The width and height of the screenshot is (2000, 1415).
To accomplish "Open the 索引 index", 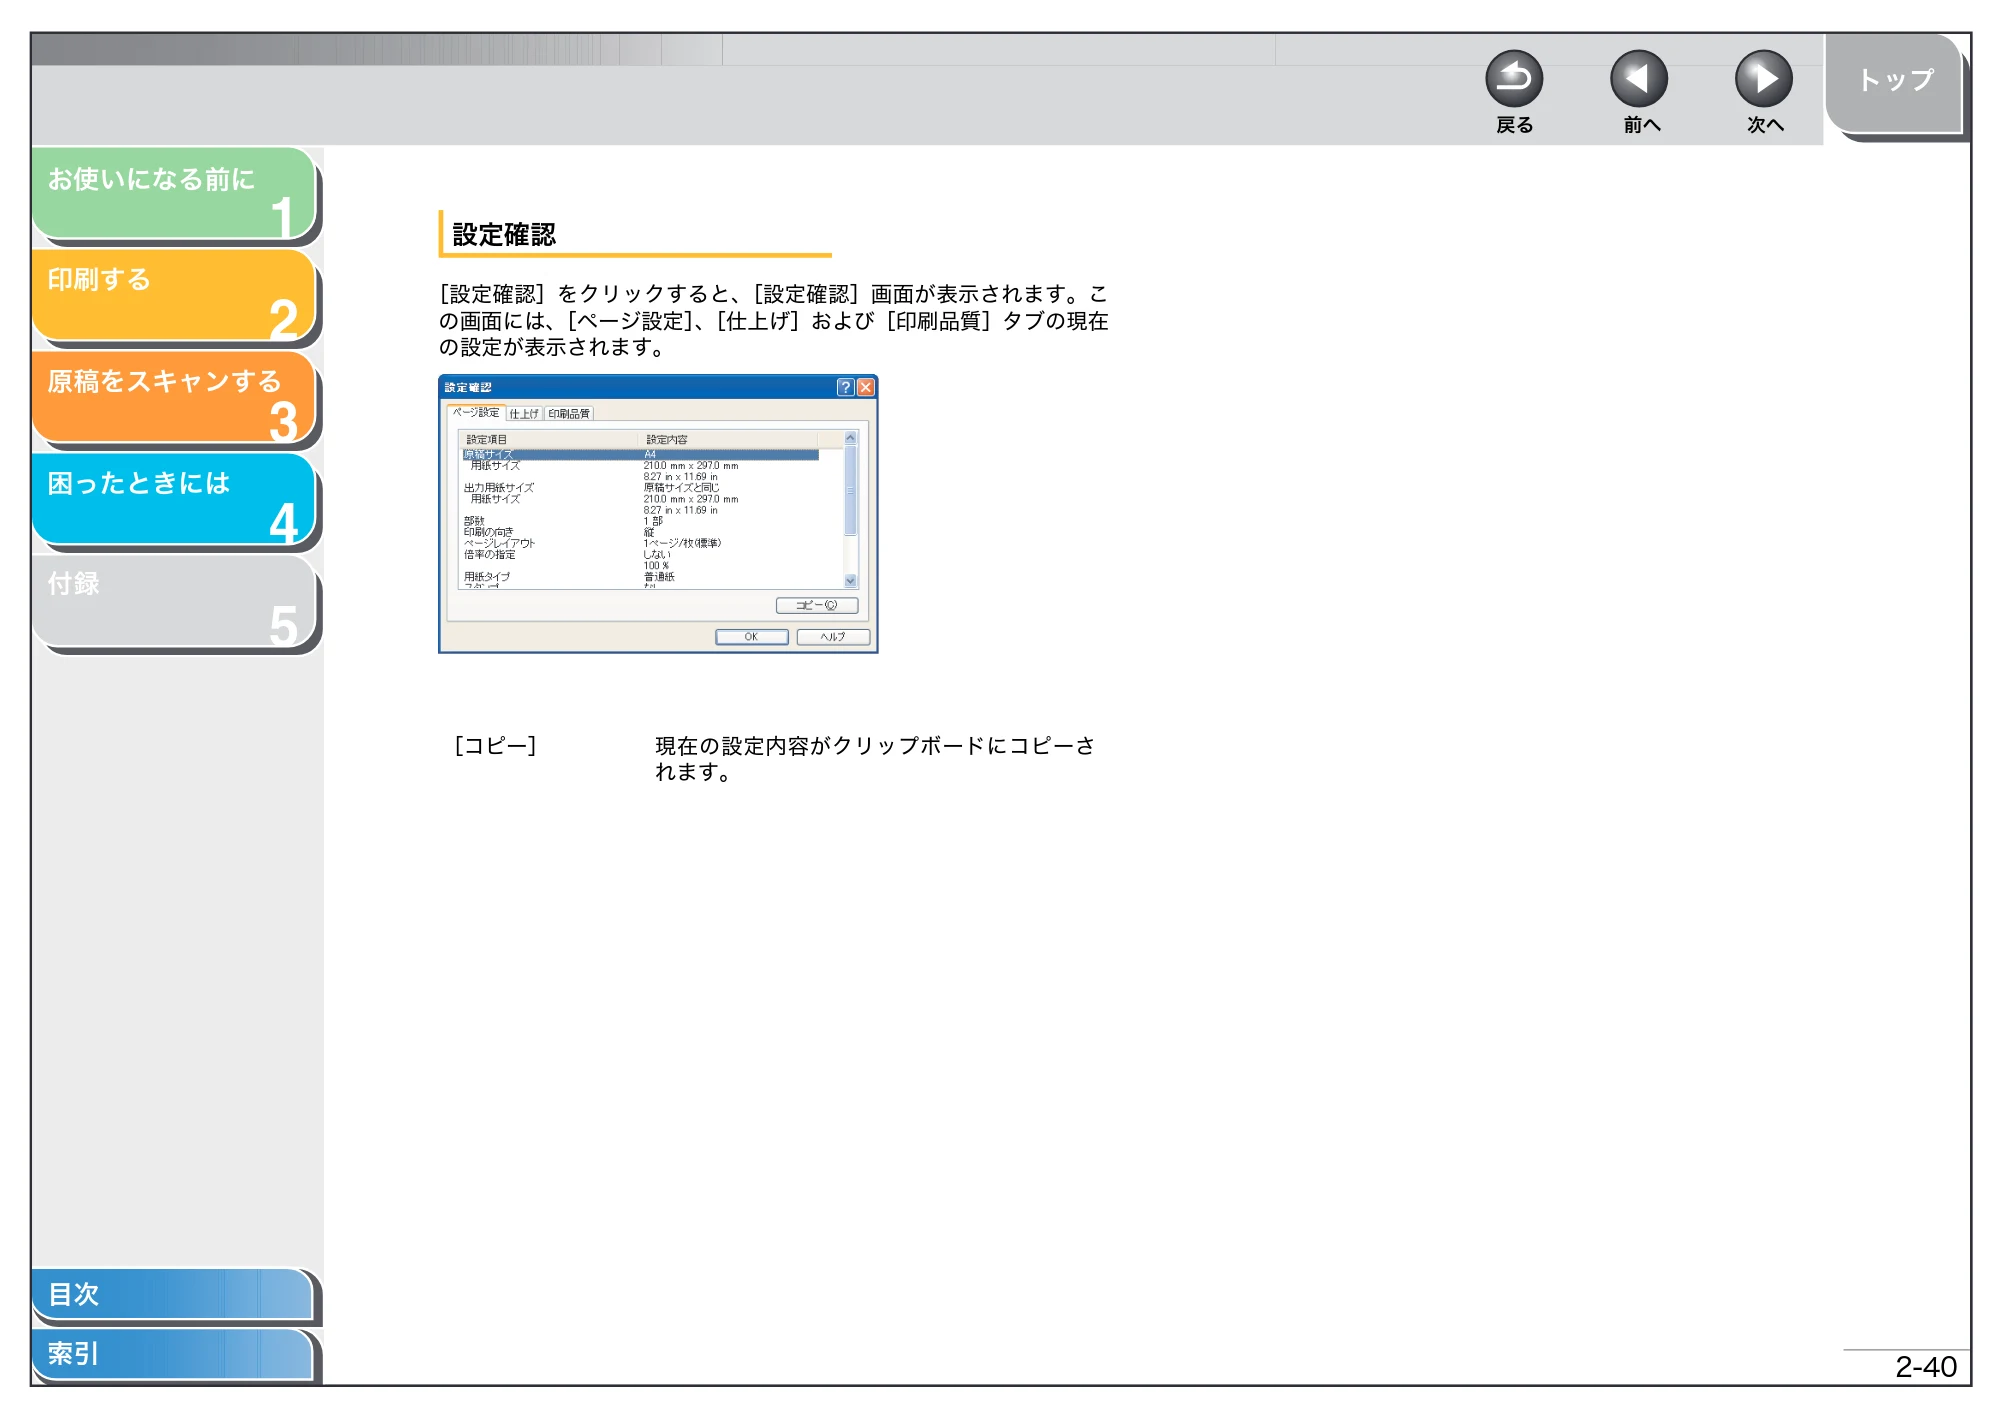I will pyautogui.click(x=172, y=1354).
